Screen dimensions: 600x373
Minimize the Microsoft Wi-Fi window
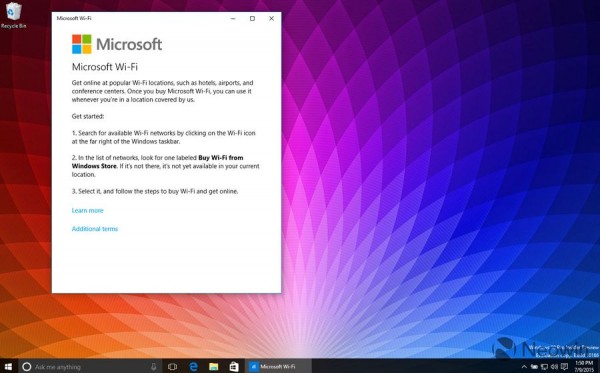point(233,18)
